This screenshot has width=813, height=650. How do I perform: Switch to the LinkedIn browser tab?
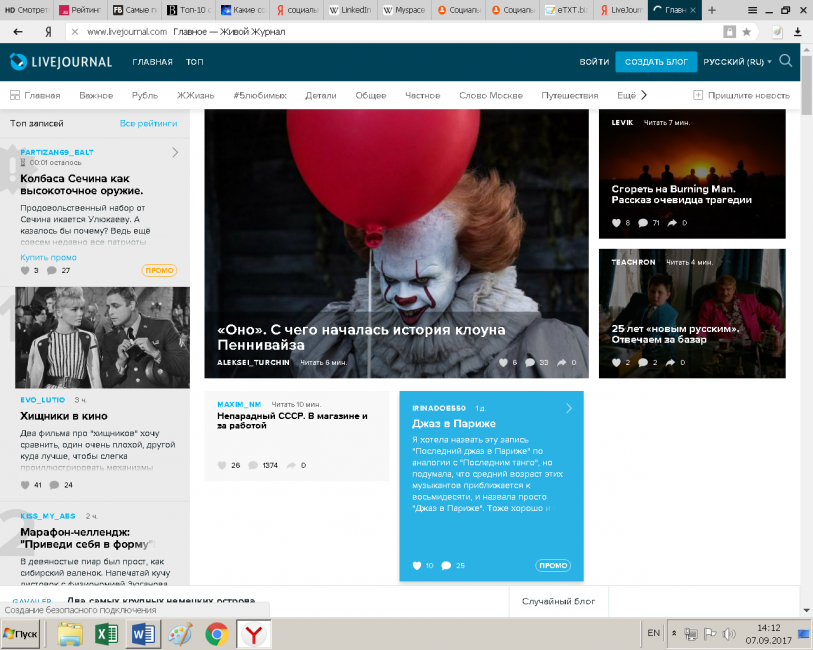(351, 10)
